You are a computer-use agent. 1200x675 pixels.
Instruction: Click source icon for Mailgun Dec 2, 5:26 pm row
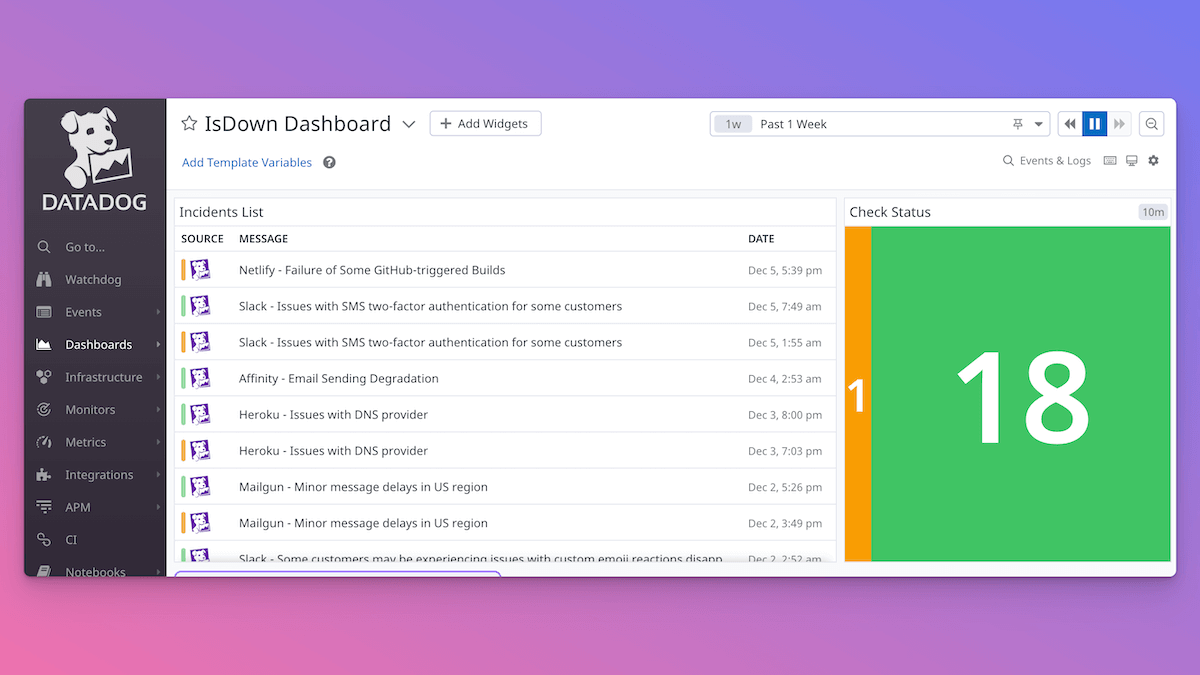click(x=200, y=487)
